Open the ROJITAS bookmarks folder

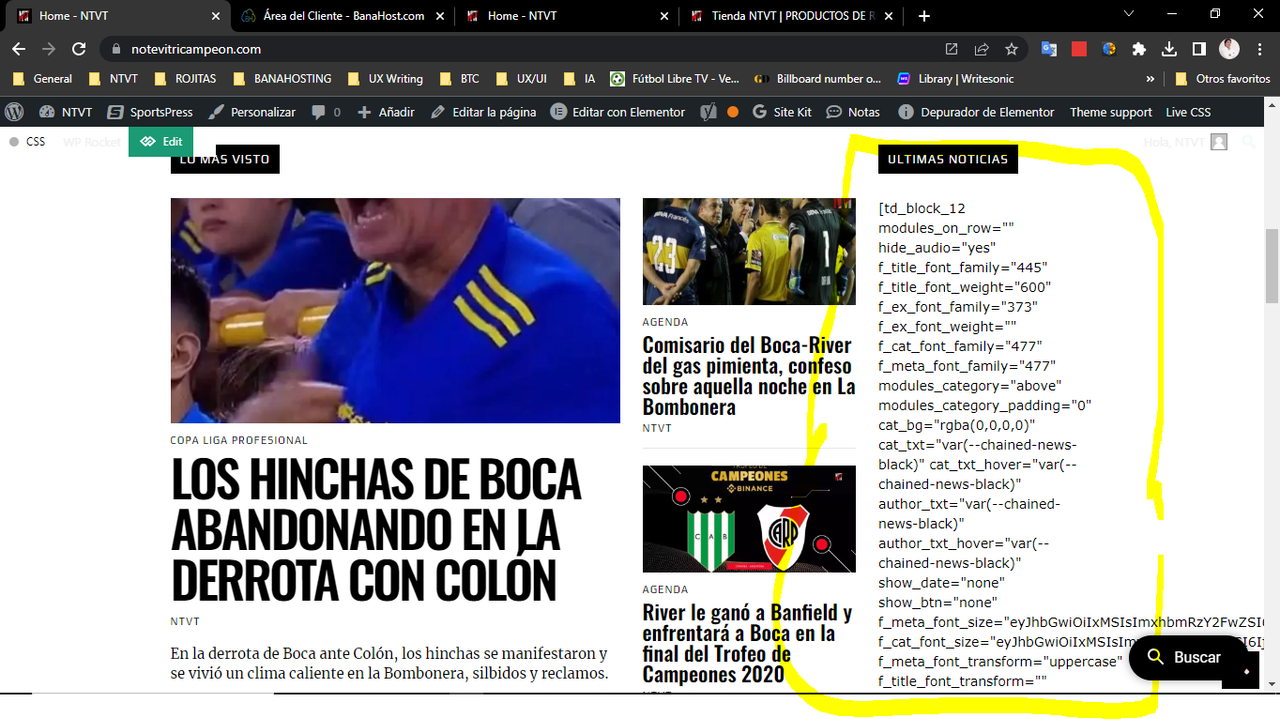pos(186,78)
